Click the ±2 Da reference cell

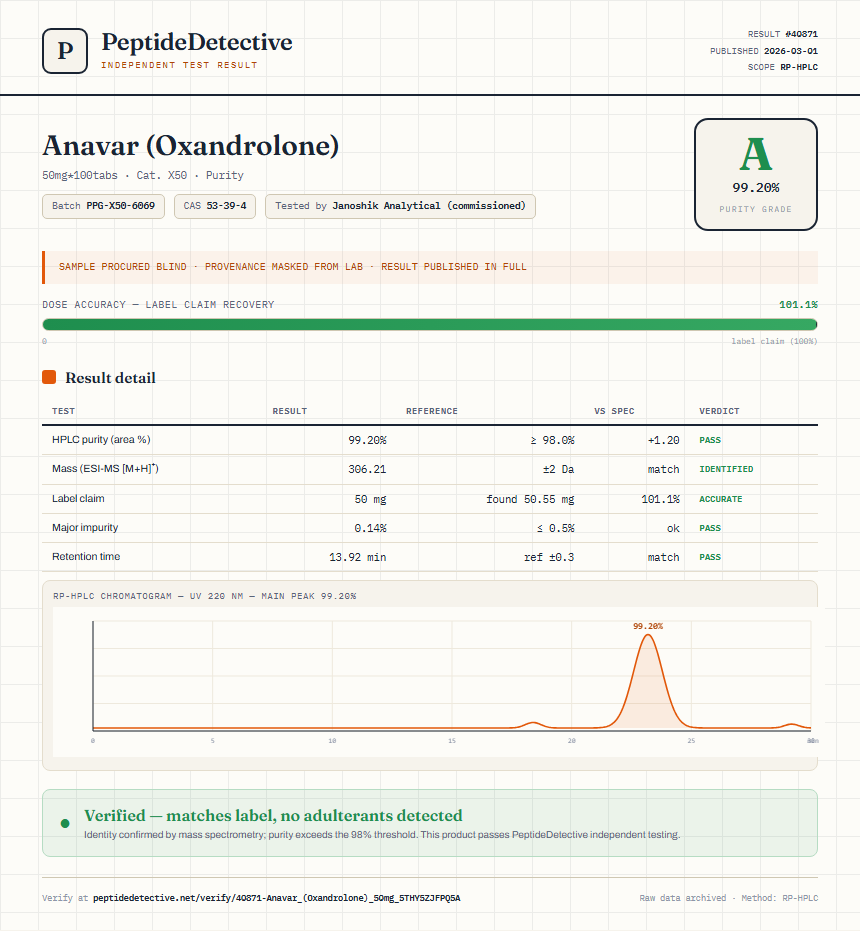coord(558,469)
